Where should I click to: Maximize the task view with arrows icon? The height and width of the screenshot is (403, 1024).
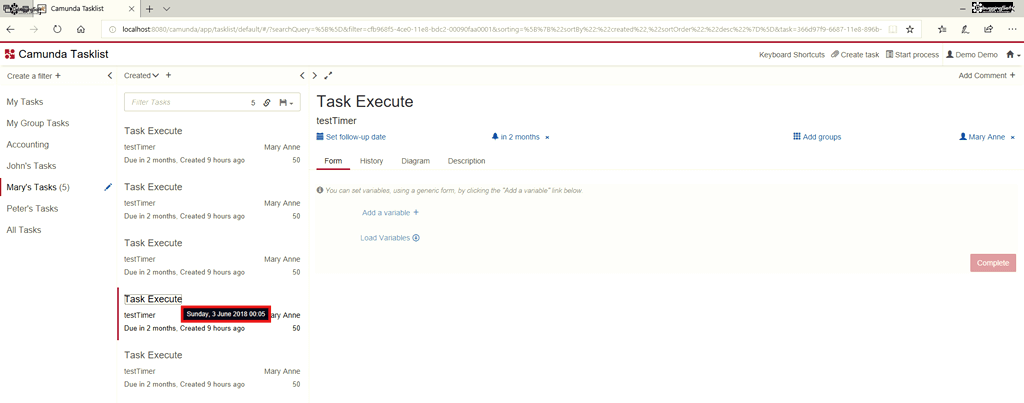pos(328,76)
